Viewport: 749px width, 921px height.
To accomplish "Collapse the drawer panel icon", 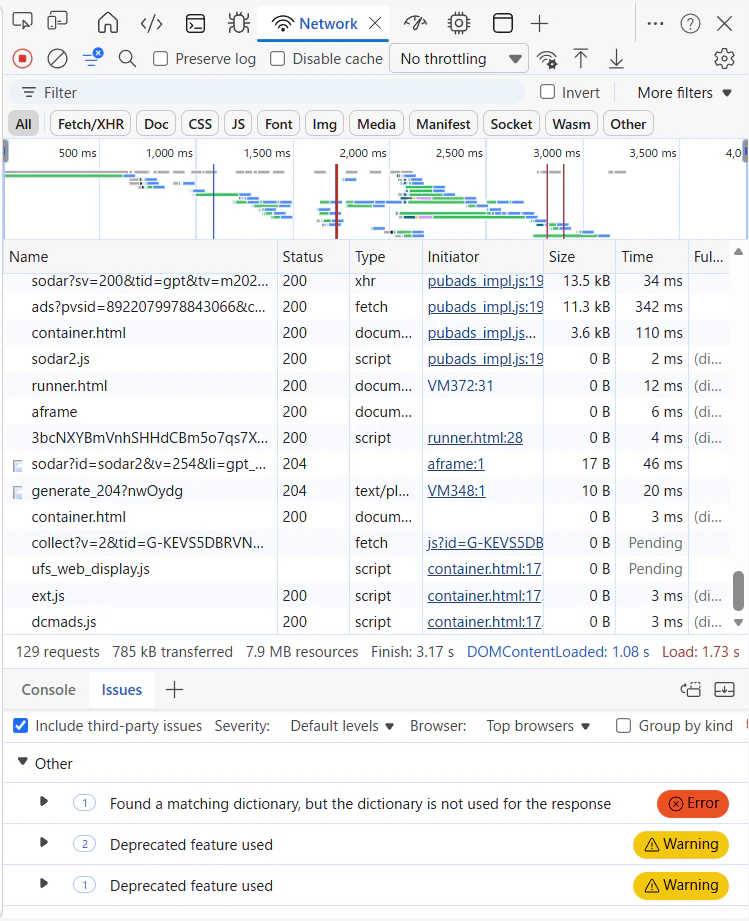I will [x=724, y=690].
